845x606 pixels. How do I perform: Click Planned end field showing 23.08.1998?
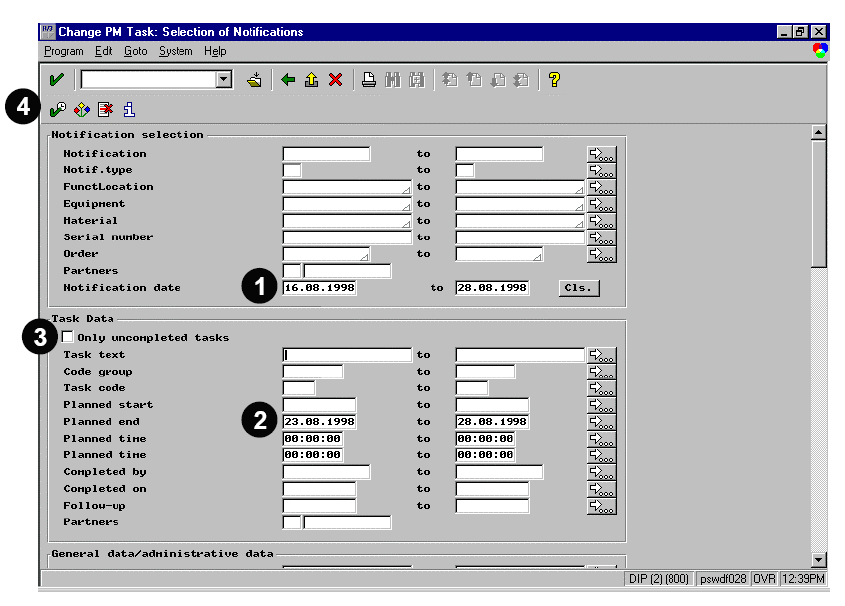point(319,422)
